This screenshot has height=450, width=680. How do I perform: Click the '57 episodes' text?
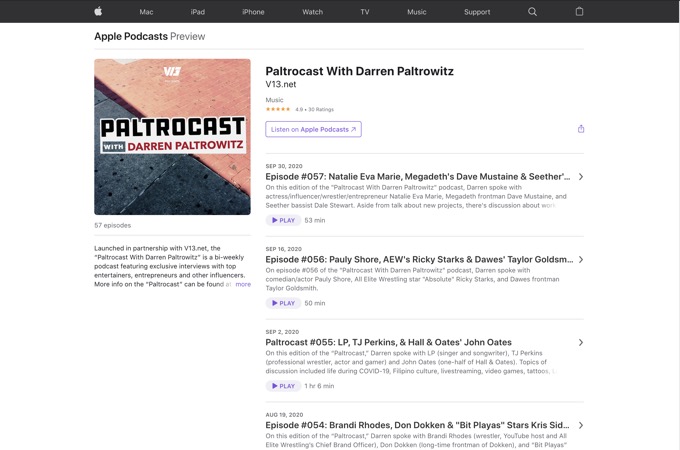[112, 225]
